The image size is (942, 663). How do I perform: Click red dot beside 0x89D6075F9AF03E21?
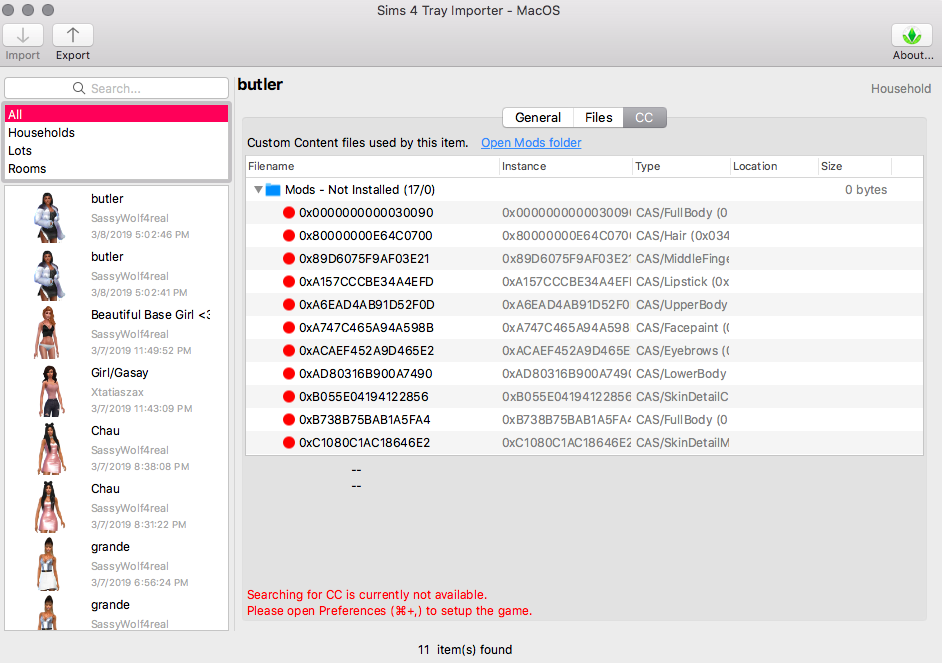point(289,259)
